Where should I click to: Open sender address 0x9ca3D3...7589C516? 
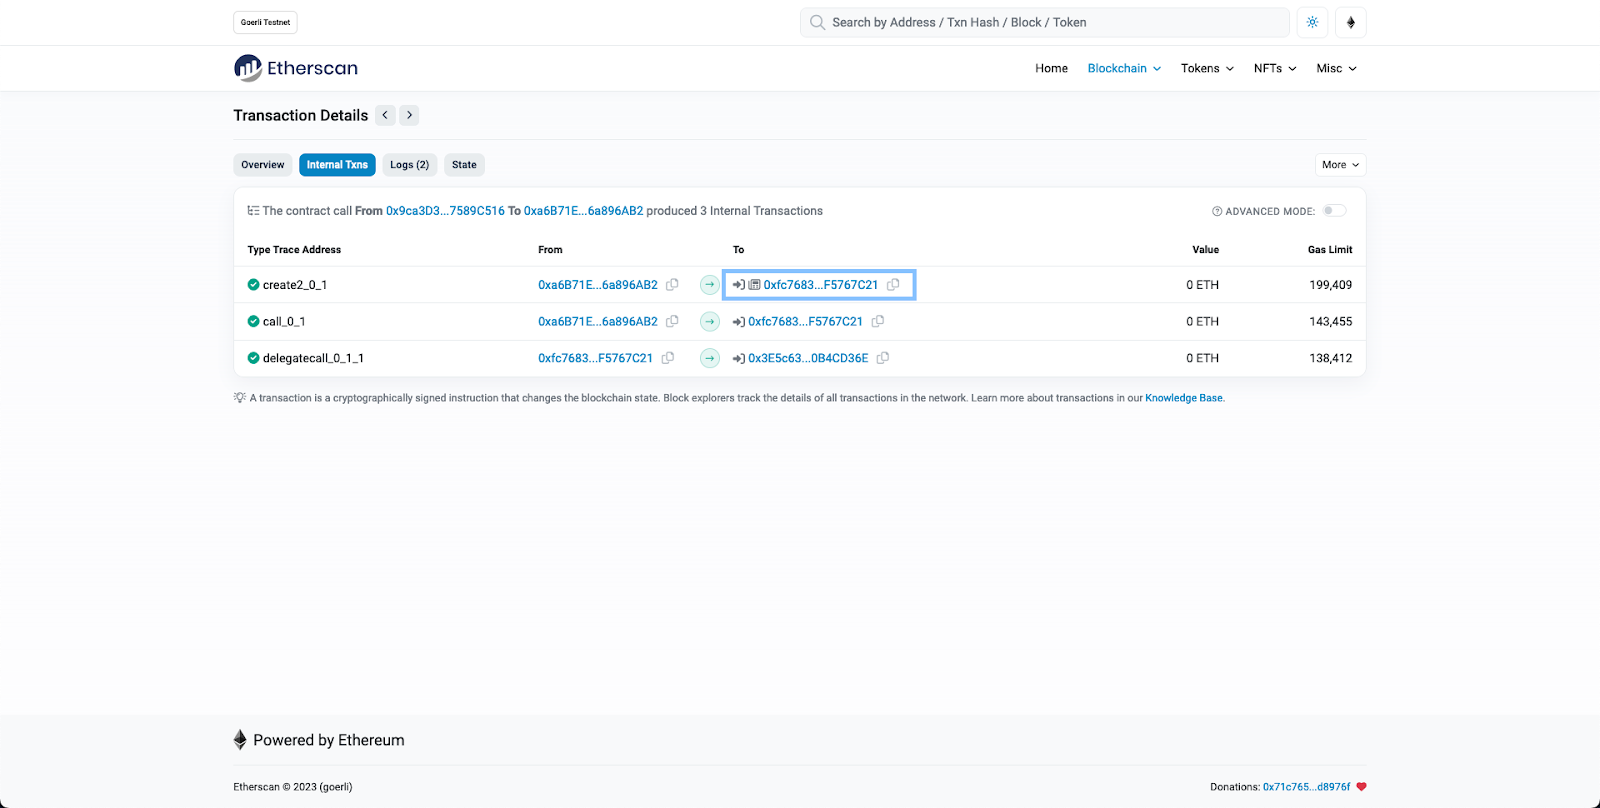445,211
